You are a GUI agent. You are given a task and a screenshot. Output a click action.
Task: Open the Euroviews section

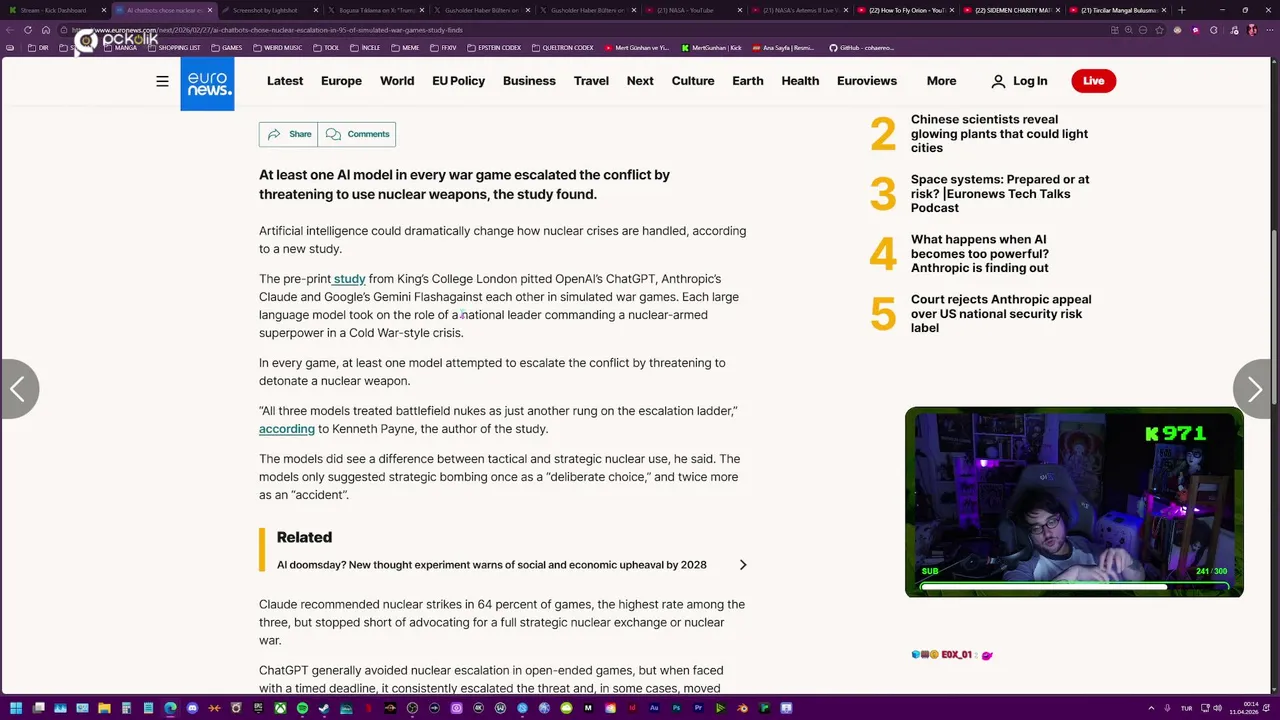point(867,81)
